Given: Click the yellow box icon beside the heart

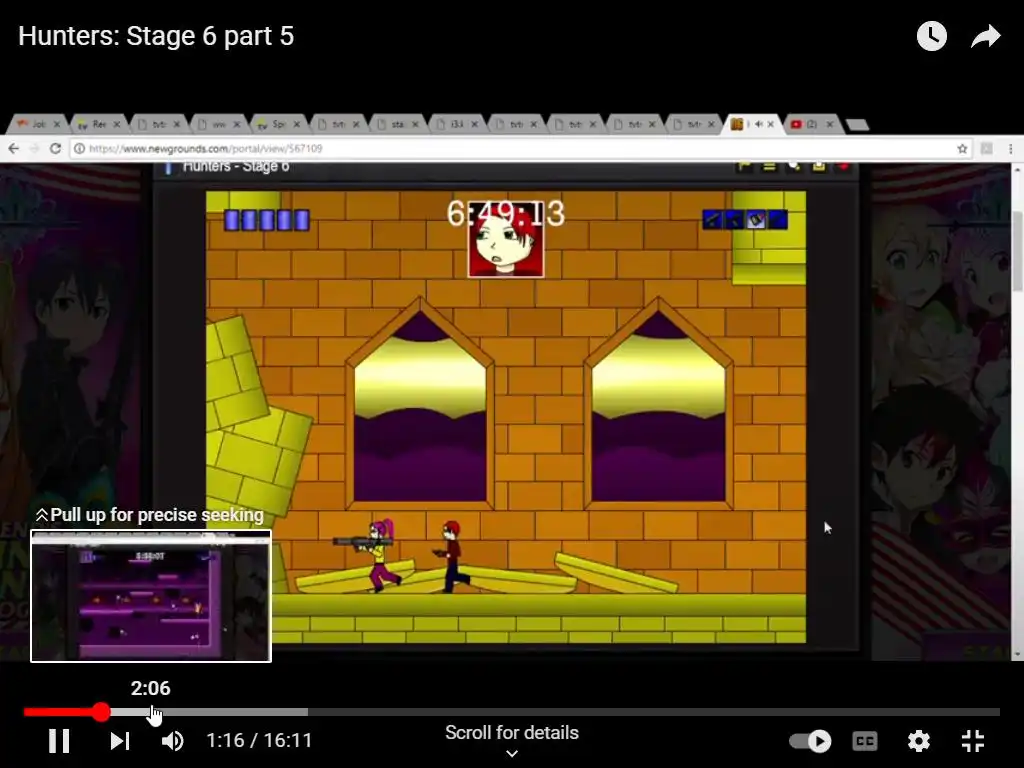Looking at the screenshot, I should pyautogui.click(x=819, y=167).
